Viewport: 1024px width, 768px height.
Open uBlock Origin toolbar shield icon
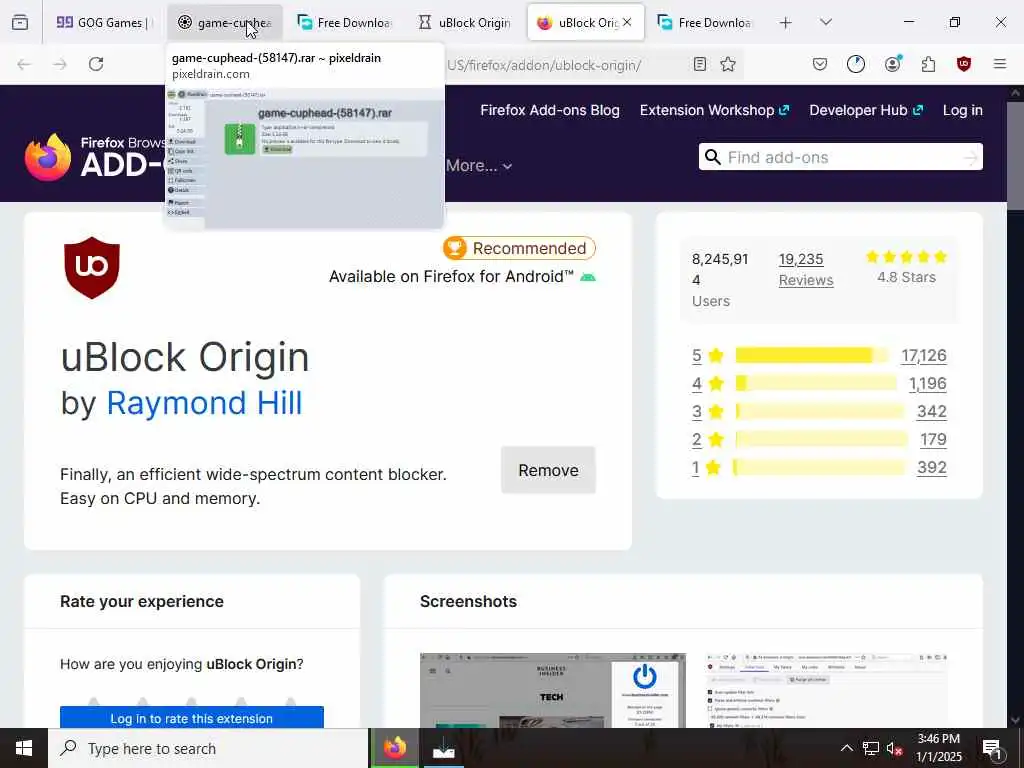pyautogui.click(x=964, y=64)
